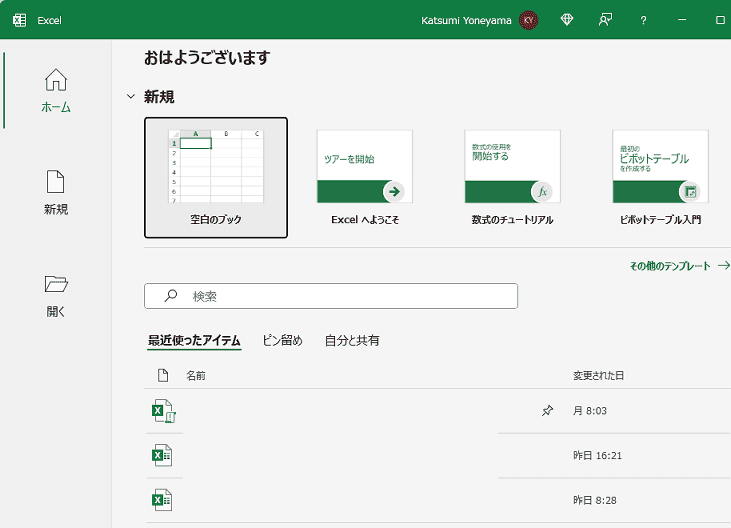Open the feedback person icon in title bar
This screenshot has width=731, height=528.
click(x=605, y=20)
